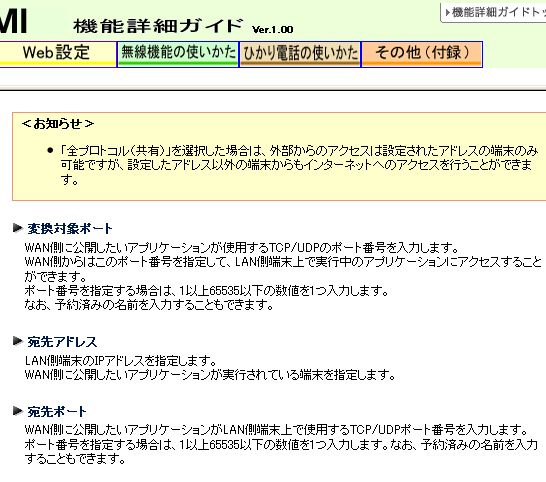Select the 宛先アドレス heading
This screenshot has height=482, width=546.
pos(62,342)
